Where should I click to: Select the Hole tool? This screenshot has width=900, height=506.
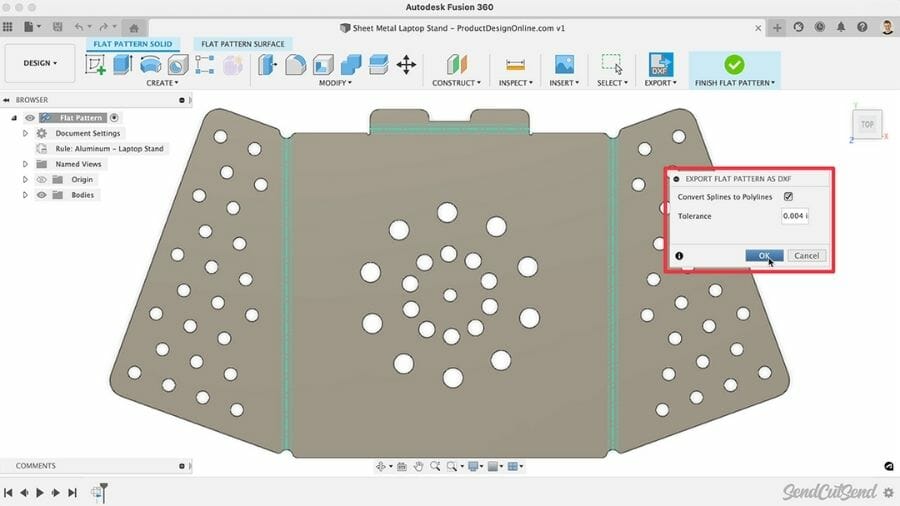[178, 65]
